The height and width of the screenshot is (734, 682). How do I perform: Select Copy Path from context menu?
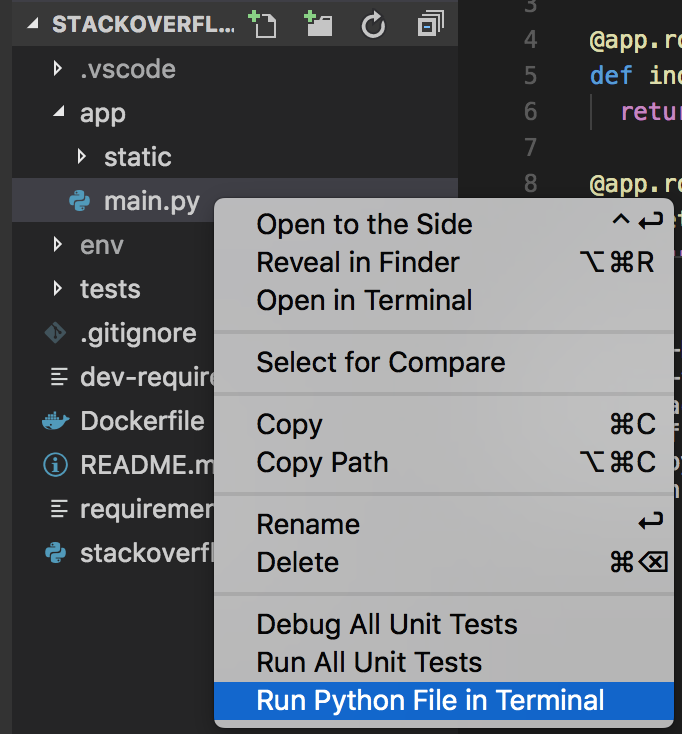[x=322, y=462]
